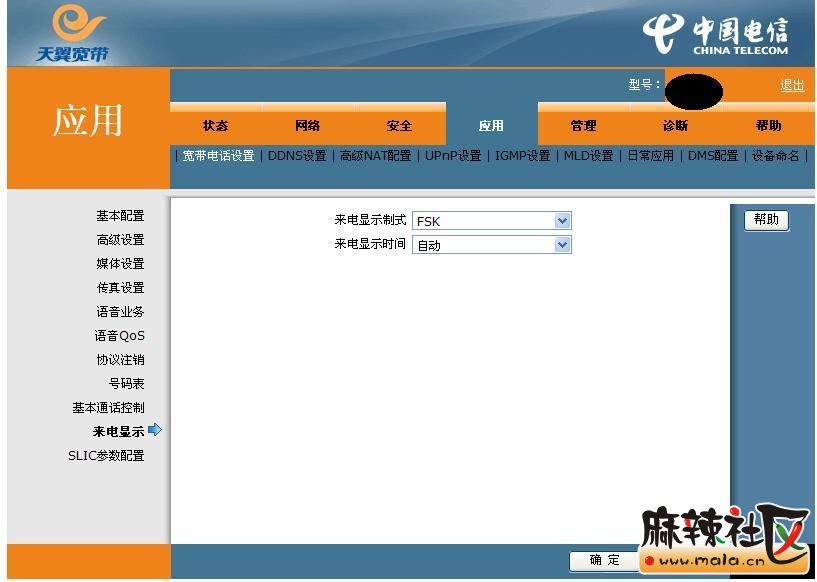Click the China Telecom logo
The image size is (817, 582).
click(x=716, y=34)
